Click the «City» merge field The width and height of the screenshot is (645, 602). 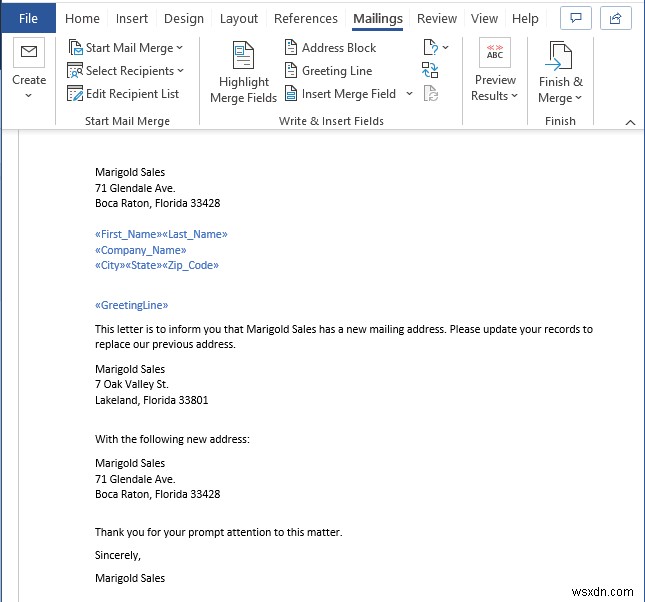[x=110, y=265]
